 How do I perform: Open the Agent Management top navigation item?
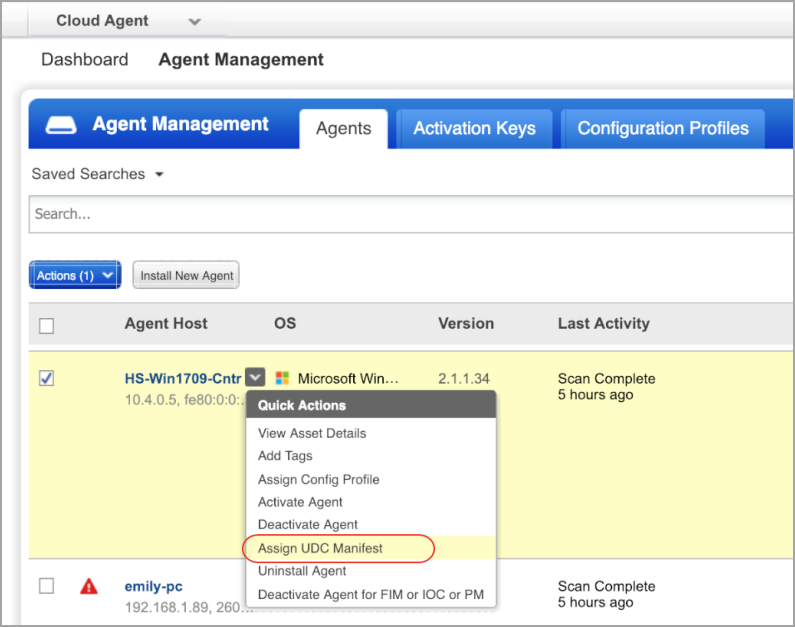(241, 59)
